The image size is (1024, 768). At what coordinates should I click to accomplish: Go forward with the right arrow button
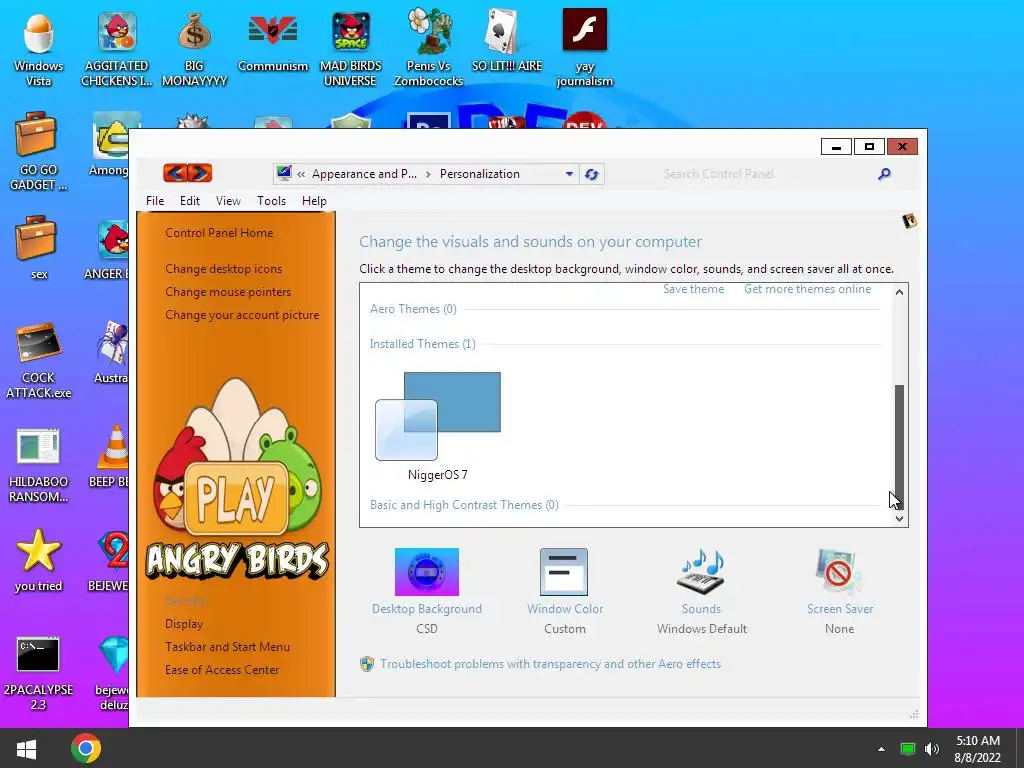pos(200,173)
